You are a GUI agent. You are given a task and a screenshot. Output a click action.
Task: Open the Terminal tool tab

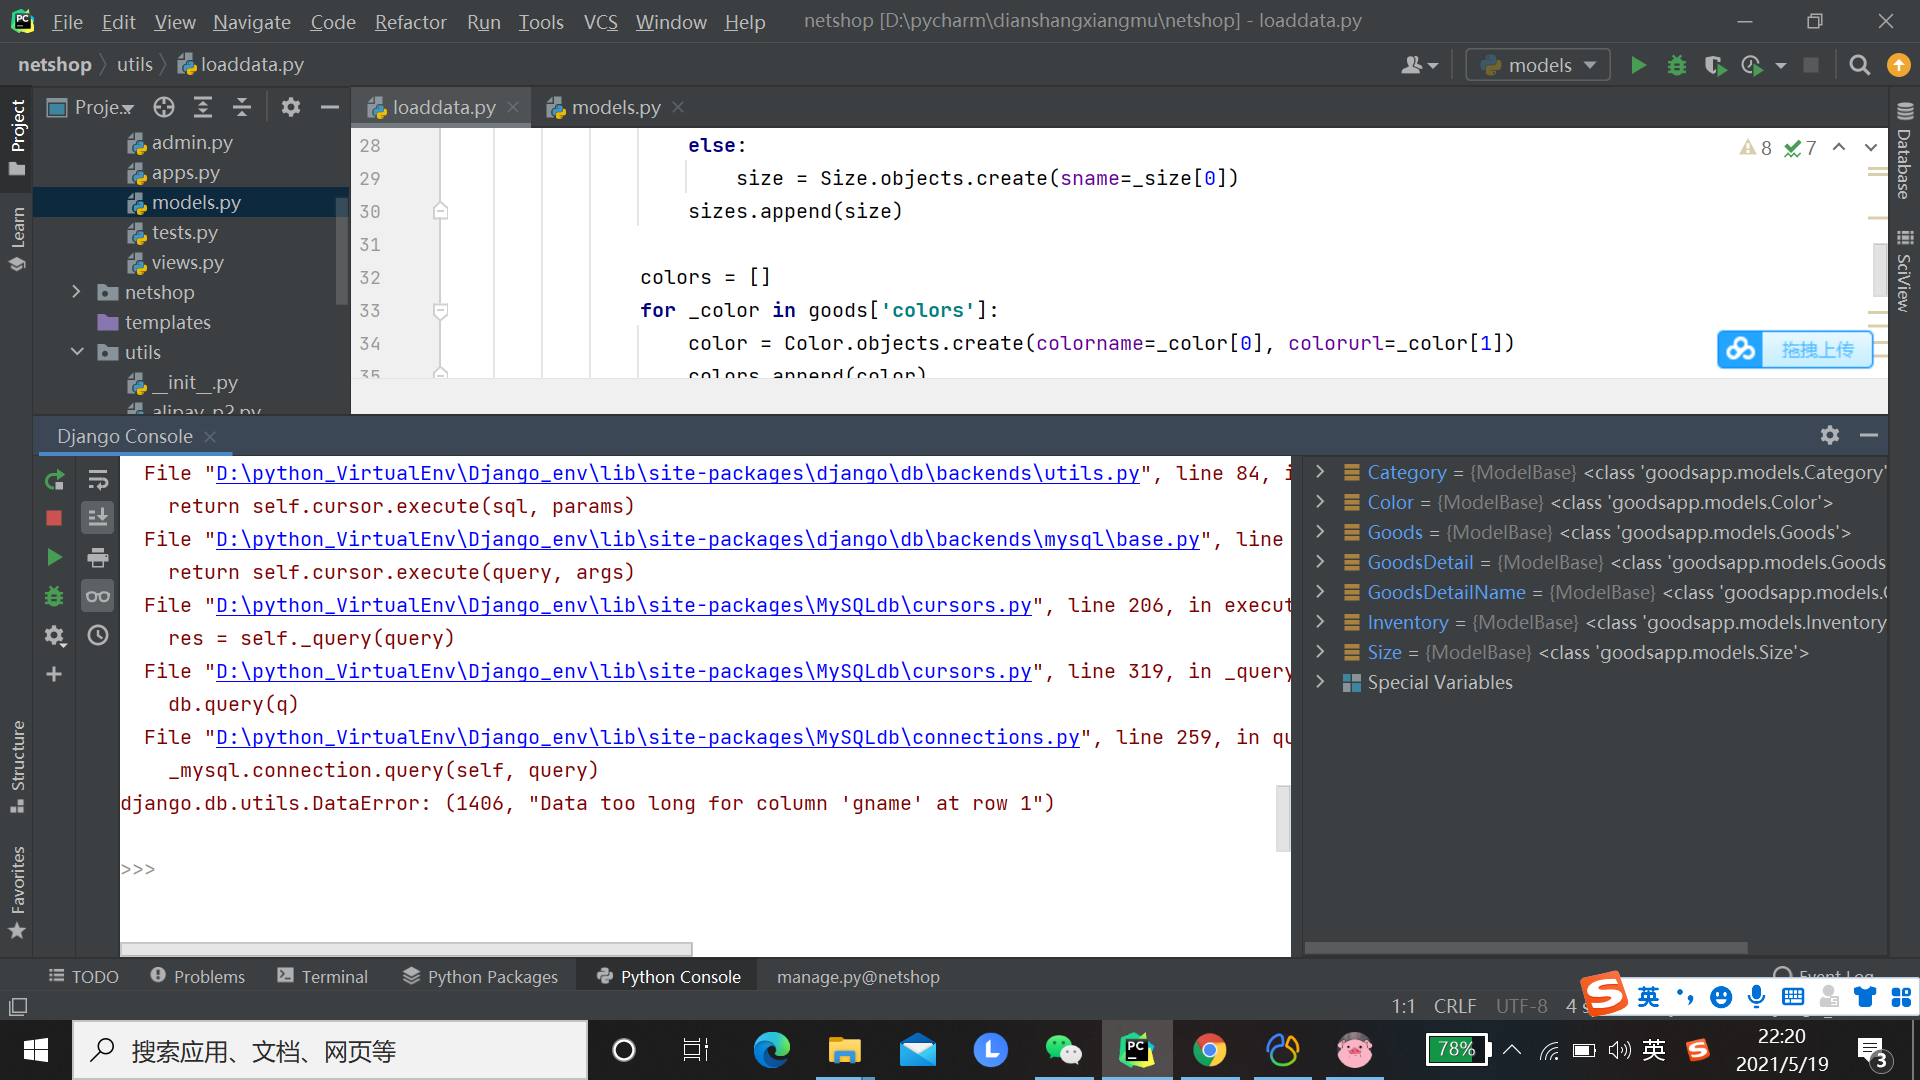click(322, 976)
